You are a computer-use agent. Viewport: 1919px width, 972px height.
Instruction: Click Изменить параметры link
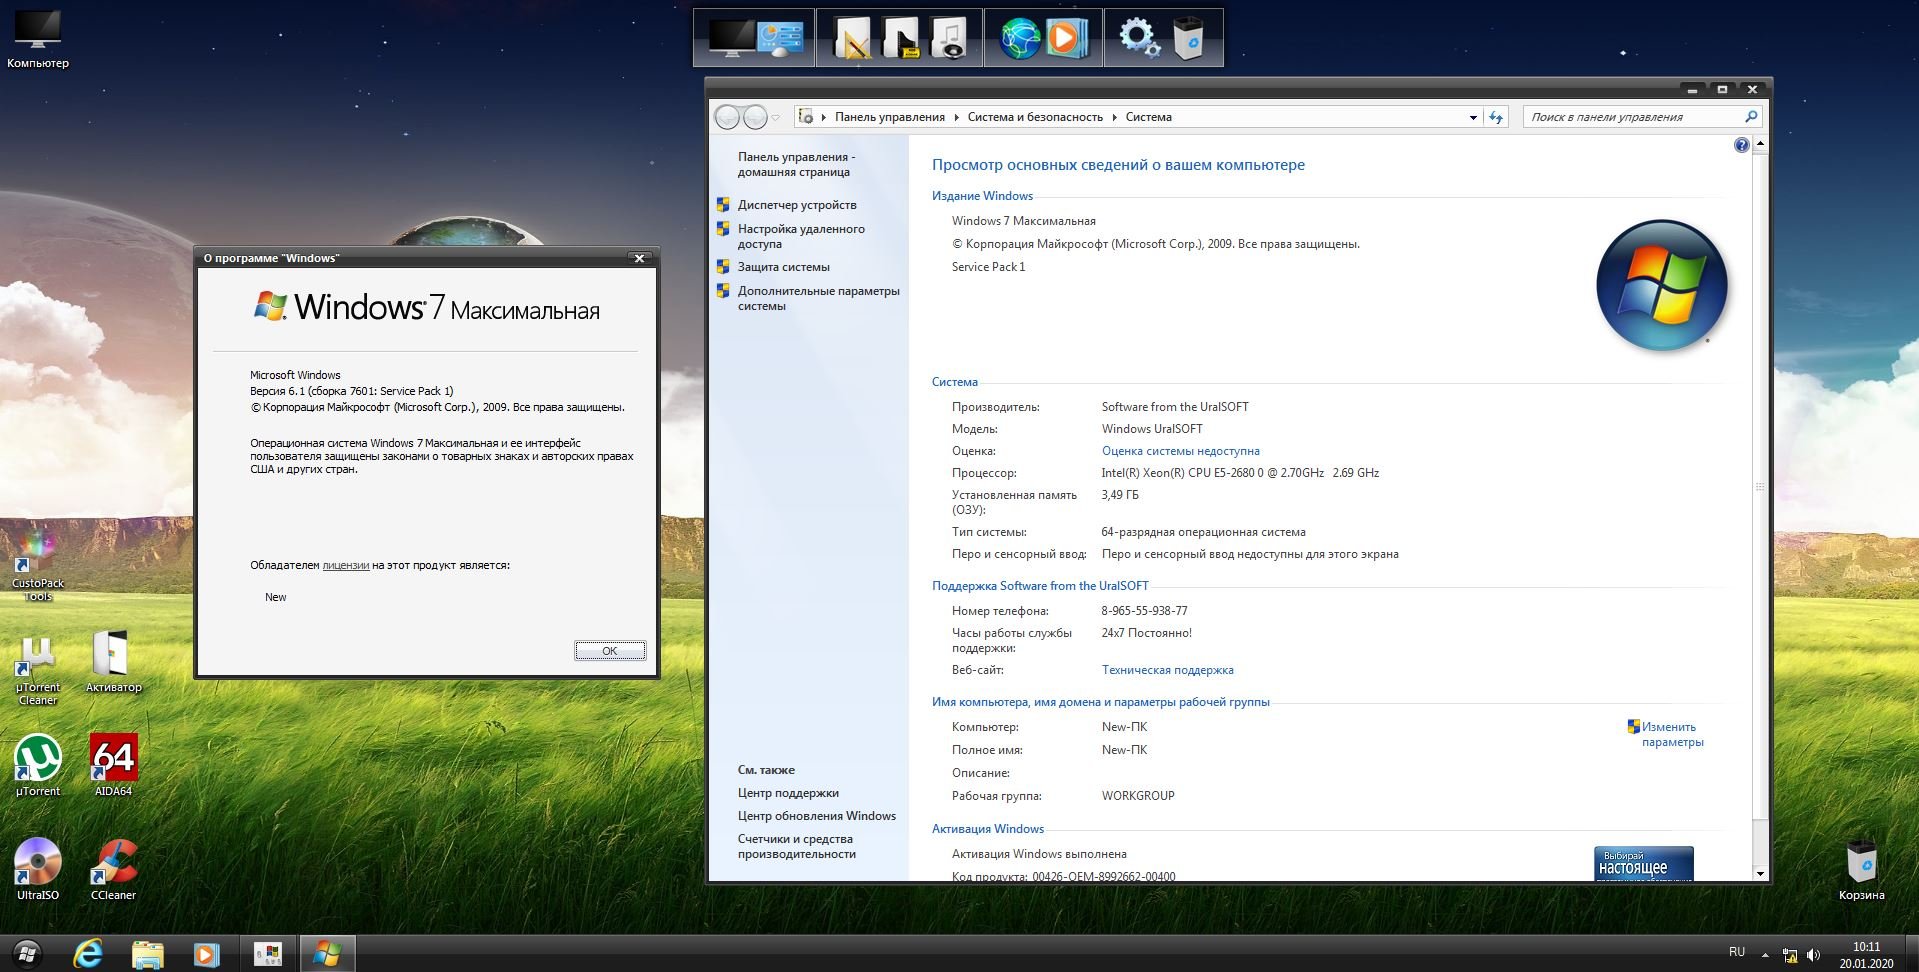click(1672, 734)
